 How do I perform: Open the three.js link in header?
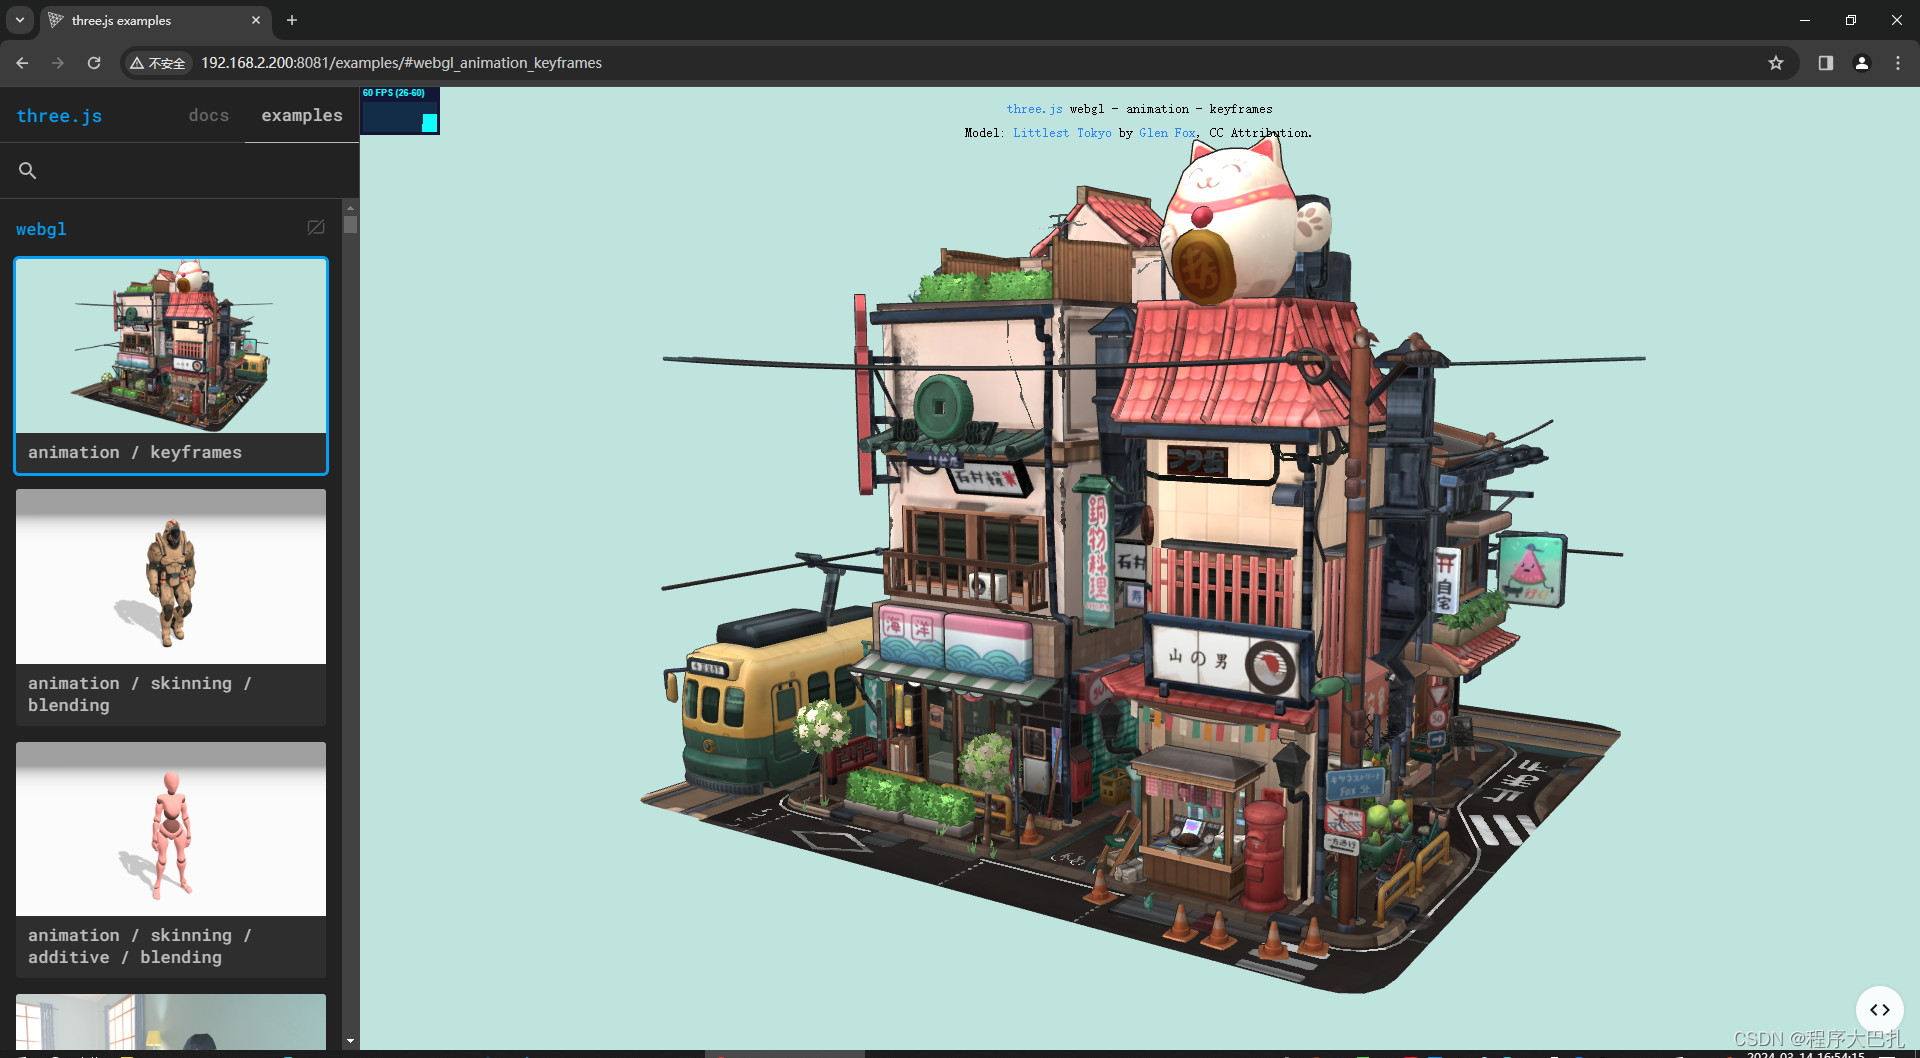(x=1034, y=109)
